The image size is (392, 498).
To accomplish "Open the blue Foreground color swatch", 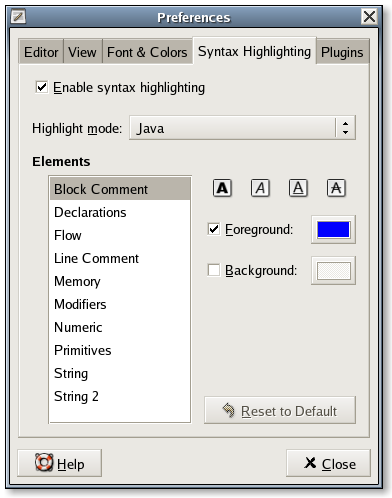I will click(333, 230).
